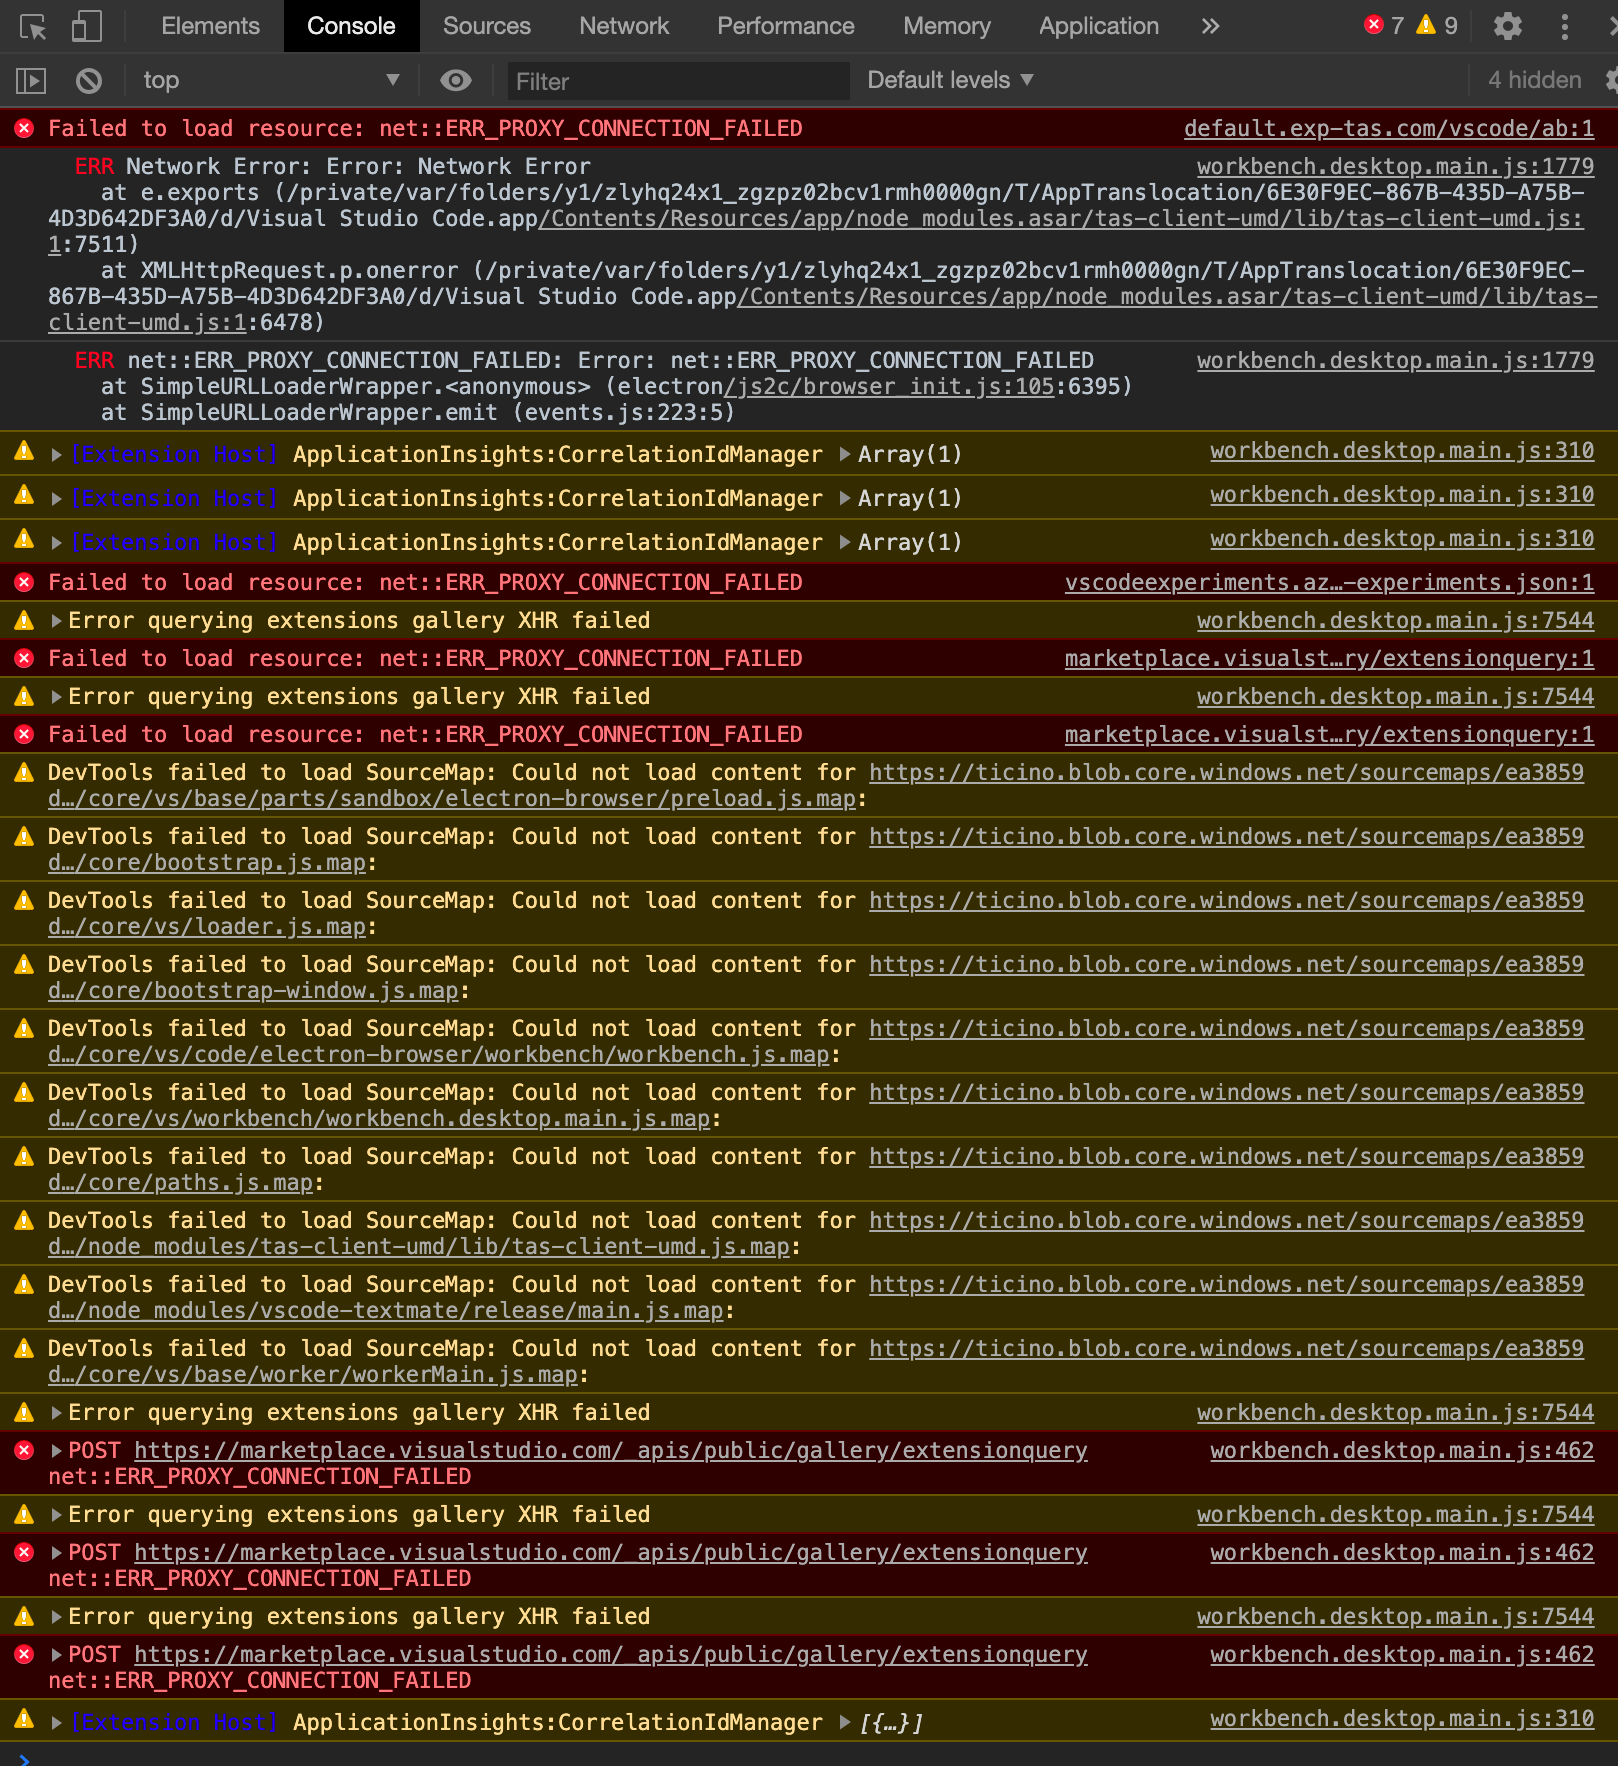Viewport: 1618px width, 1766px height.
Task: Create a live expression with the eye icon
Action: [456, 80]
